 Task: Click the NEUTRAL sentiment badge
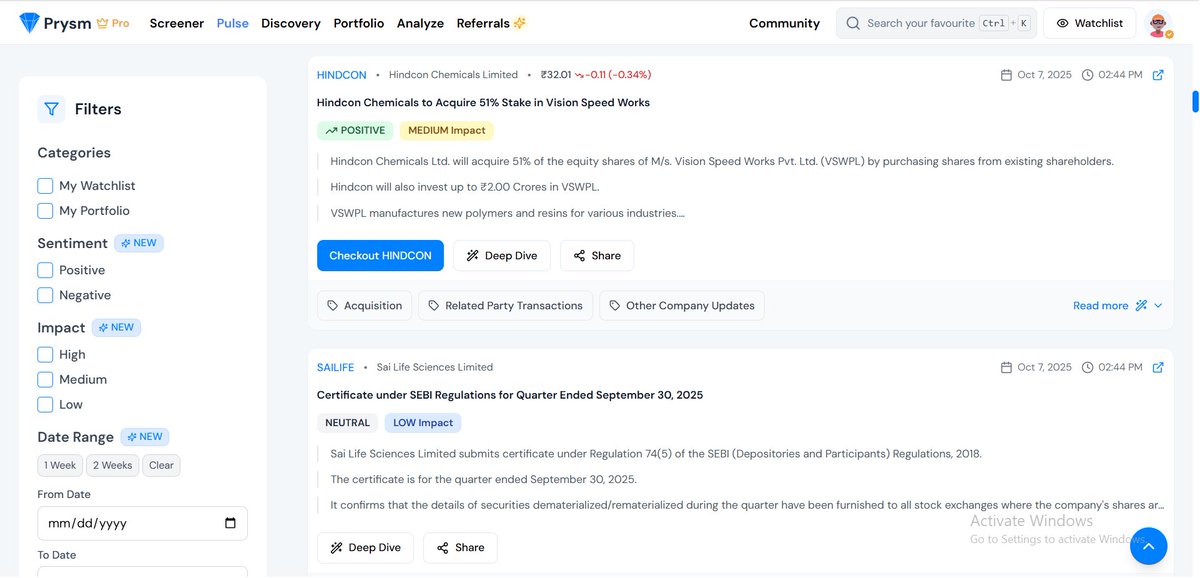348,423
